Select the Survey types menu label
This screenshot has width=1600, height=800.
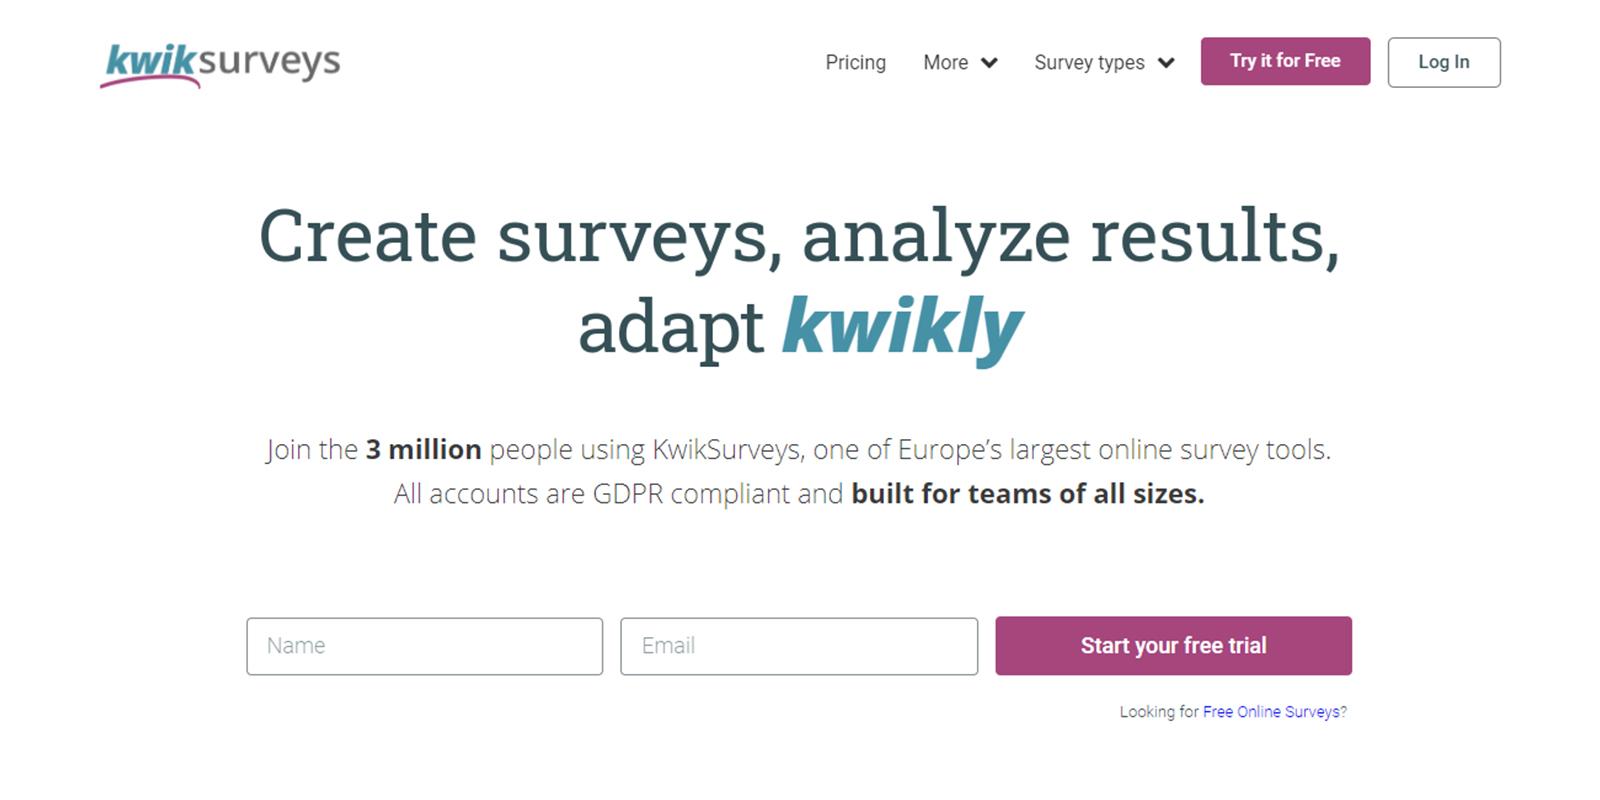(x=1089, y=62)
